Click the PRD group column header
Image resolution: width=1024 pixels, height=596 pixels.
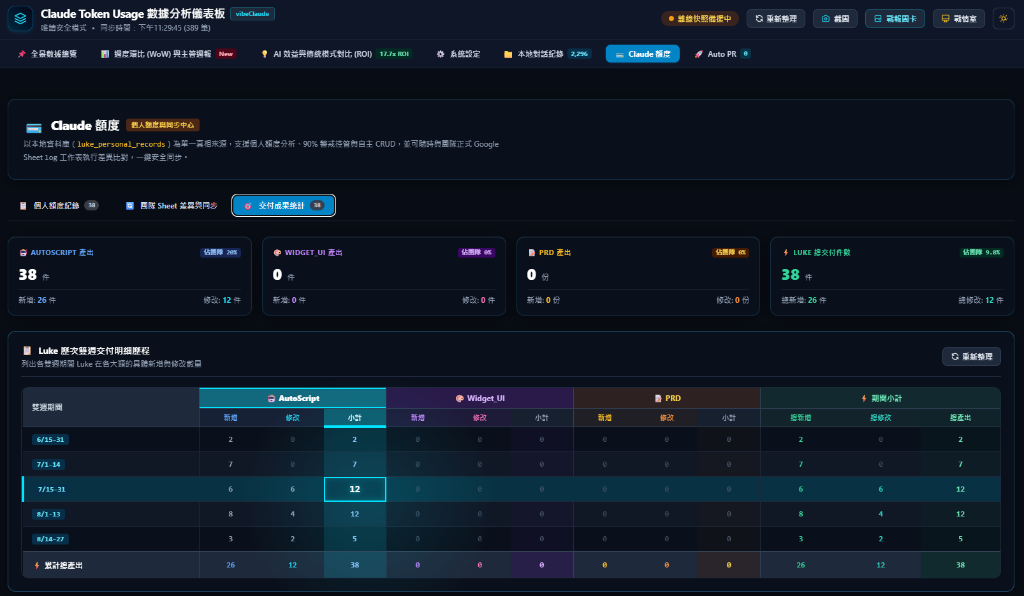[x=667, y=398]
